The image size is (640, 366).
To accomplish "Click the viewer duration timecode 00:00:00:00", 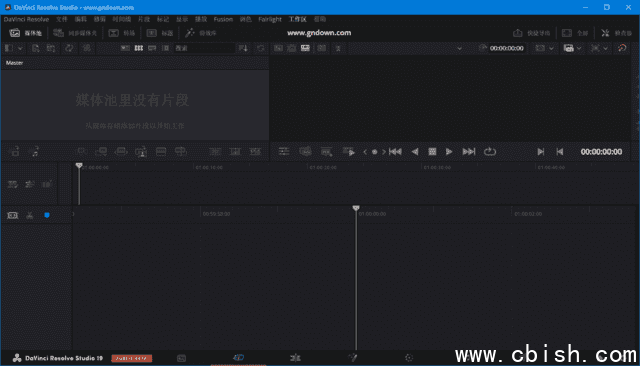I will [x=507, y=48].
